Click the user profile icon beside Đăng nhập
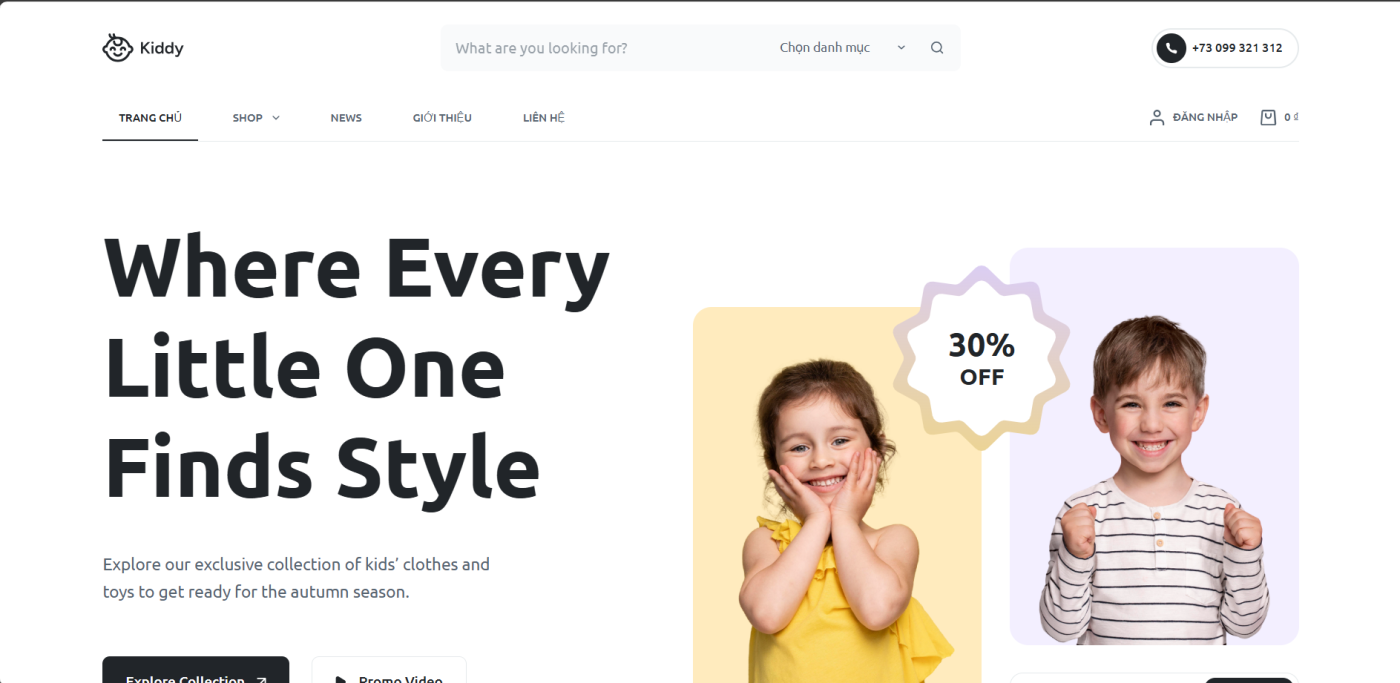 click(x=1157, y=117)
